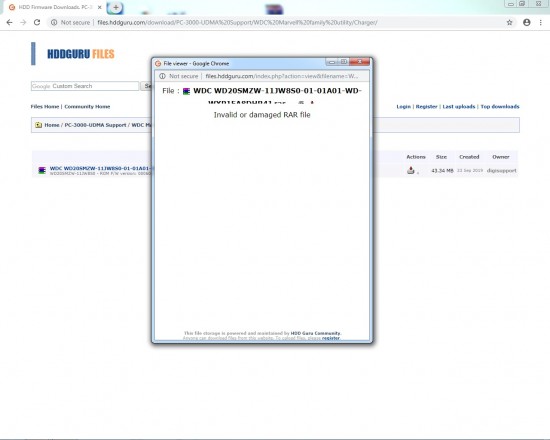This screenshot has width=550, height=440.
Task: Open PC-3000-UDMA Support breadcrumb
Action: [x=95, y=125]
